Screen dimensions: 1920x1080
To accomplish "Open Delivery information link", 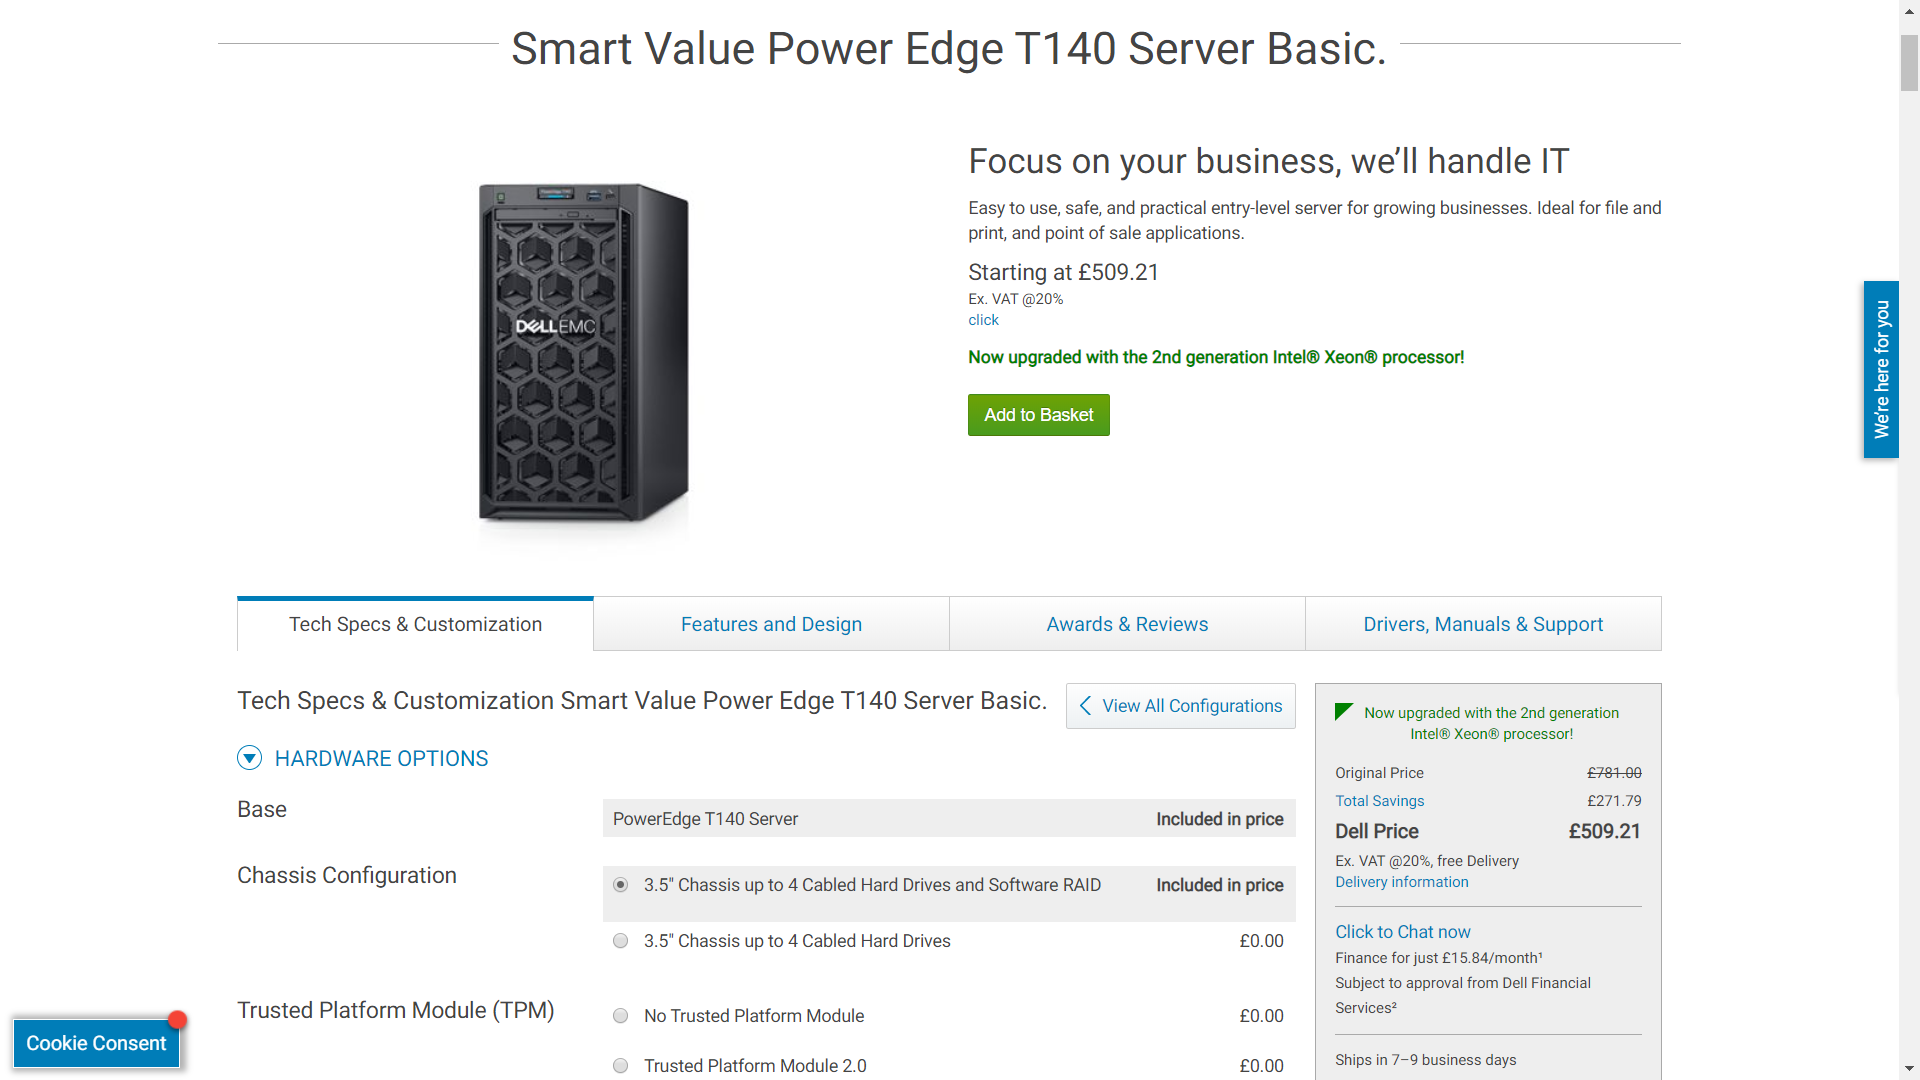I will coord(1401,882).
